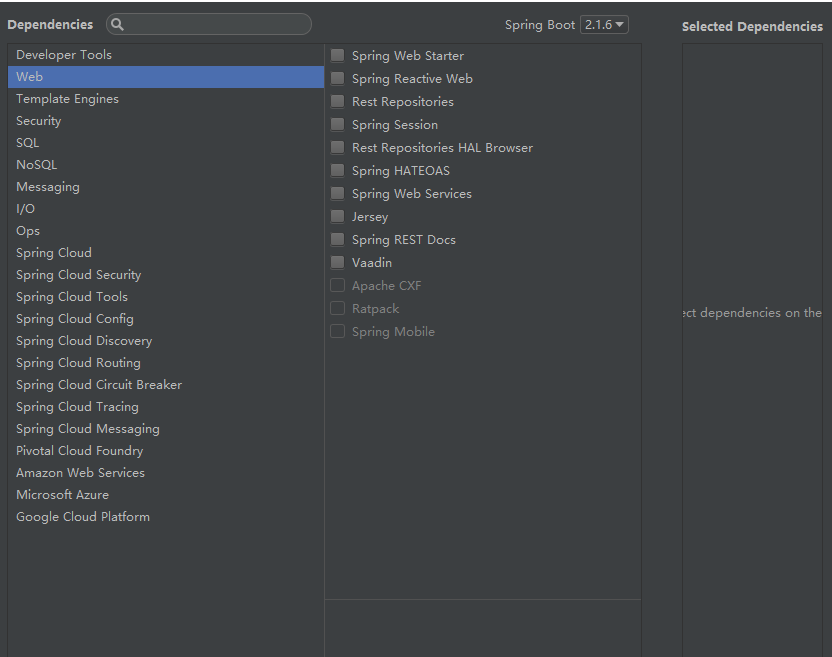Select the NoSQL category
The width and height of the screenshot is (832, 657).
click(166, 165)
